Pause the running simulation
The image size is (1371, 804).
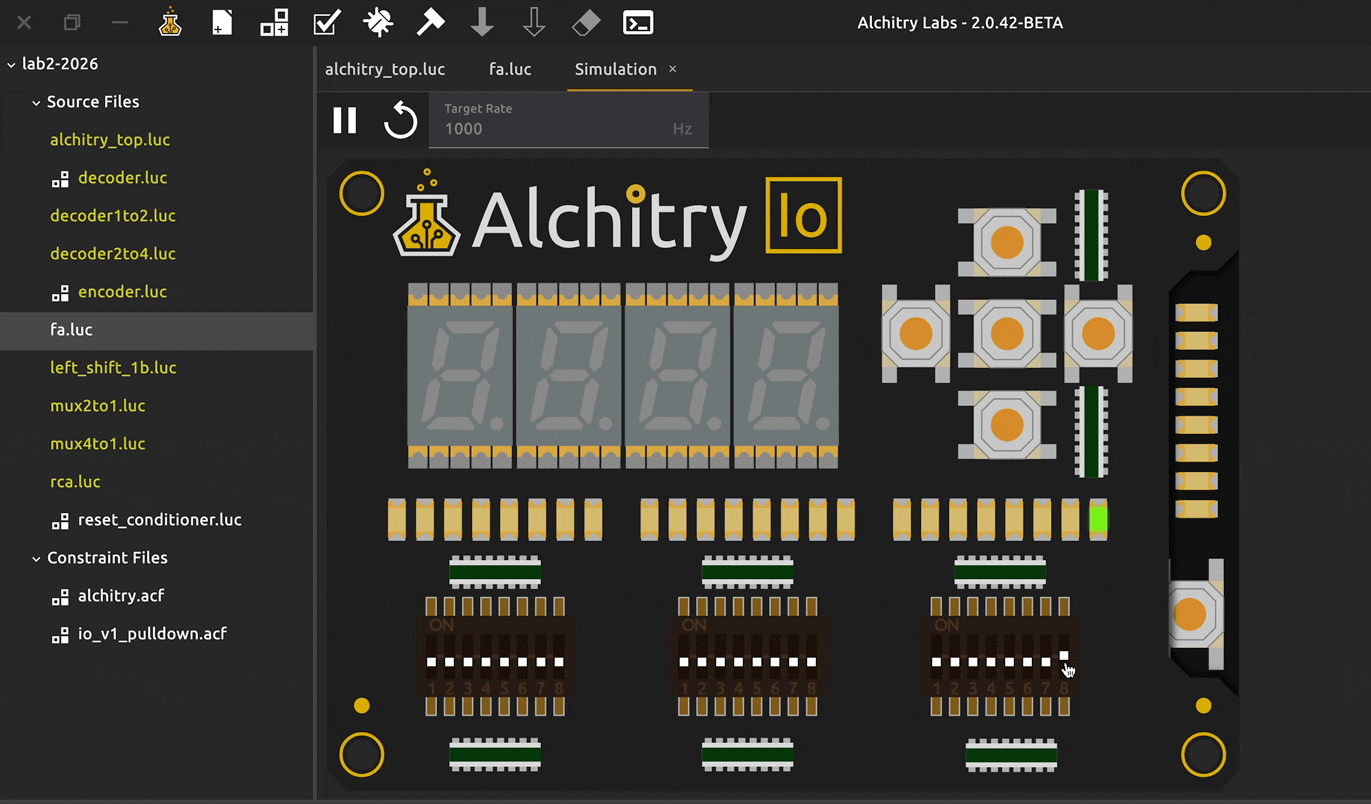345,121
